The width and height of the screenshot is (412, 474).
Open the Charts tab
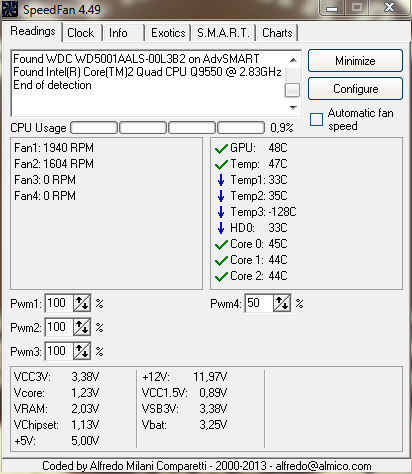point(277,33)
